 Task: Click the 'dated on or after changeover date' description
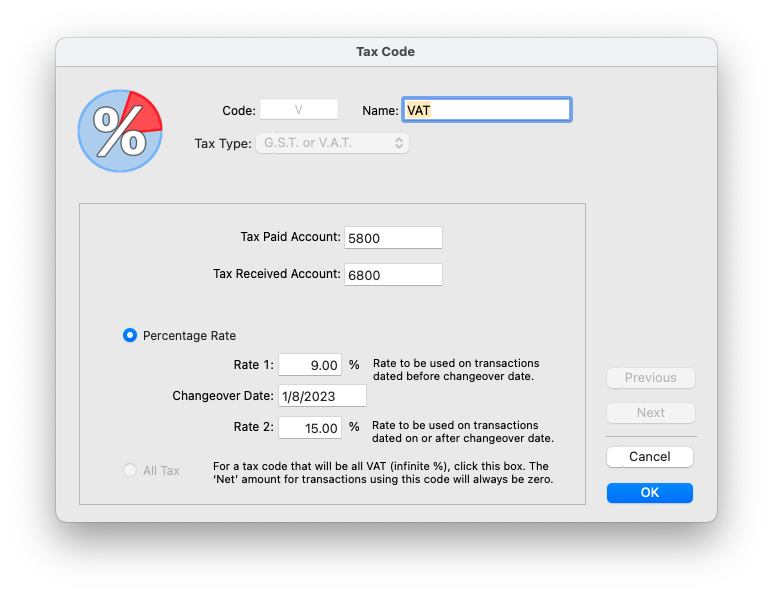pos(463,432)
